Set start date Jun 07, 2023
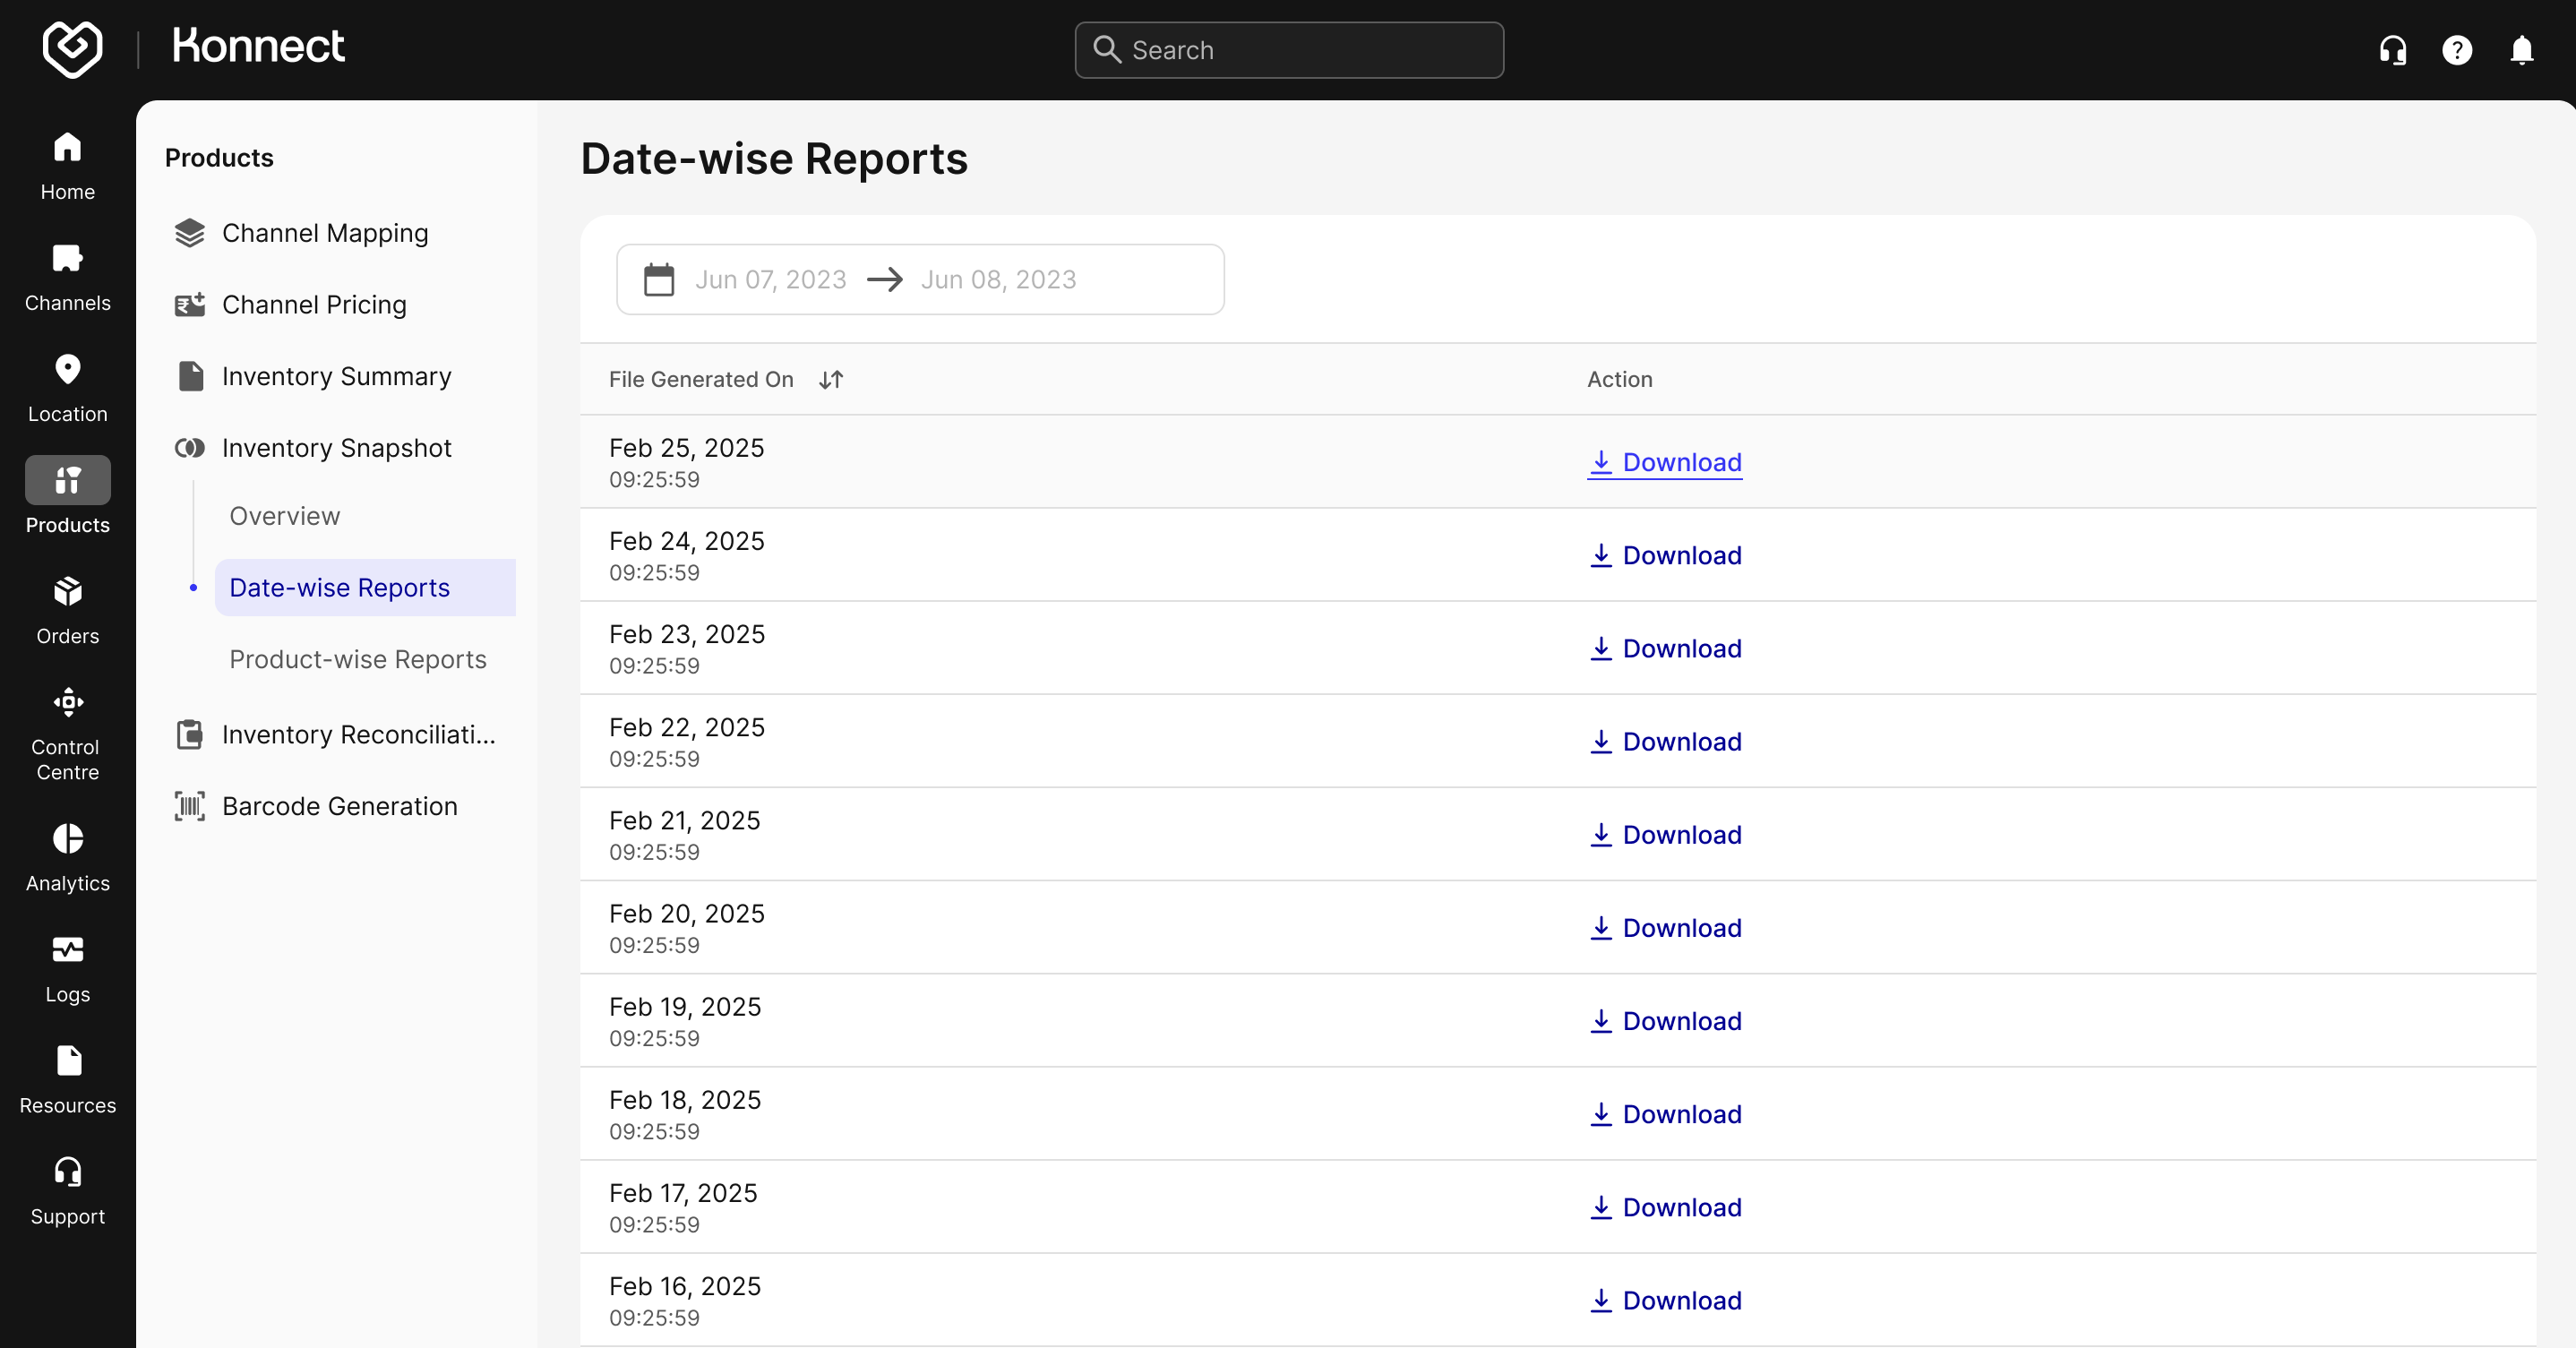Image resolution: width=2576 pixels, height=1348 pixels. (770, 279)
